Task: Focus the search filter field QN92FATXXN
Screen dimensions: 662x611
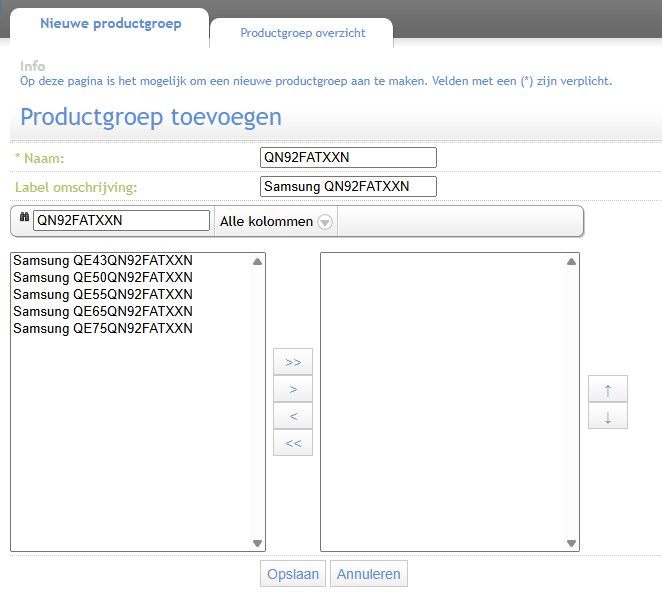Action: click(121, 221)
